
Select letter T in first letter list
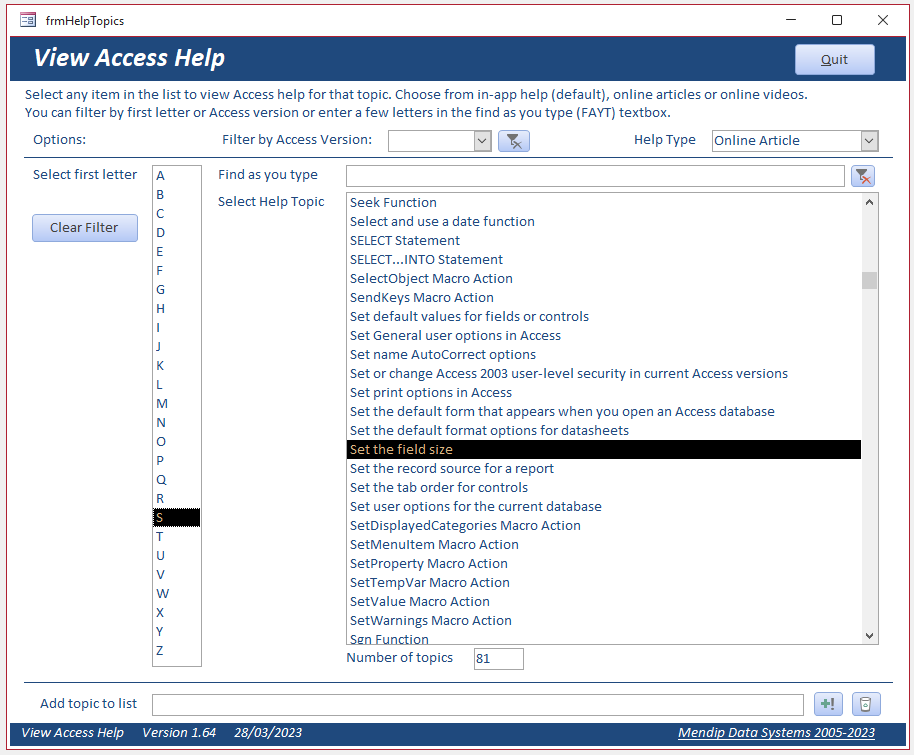pyautogui.click(x=177, y=536)
